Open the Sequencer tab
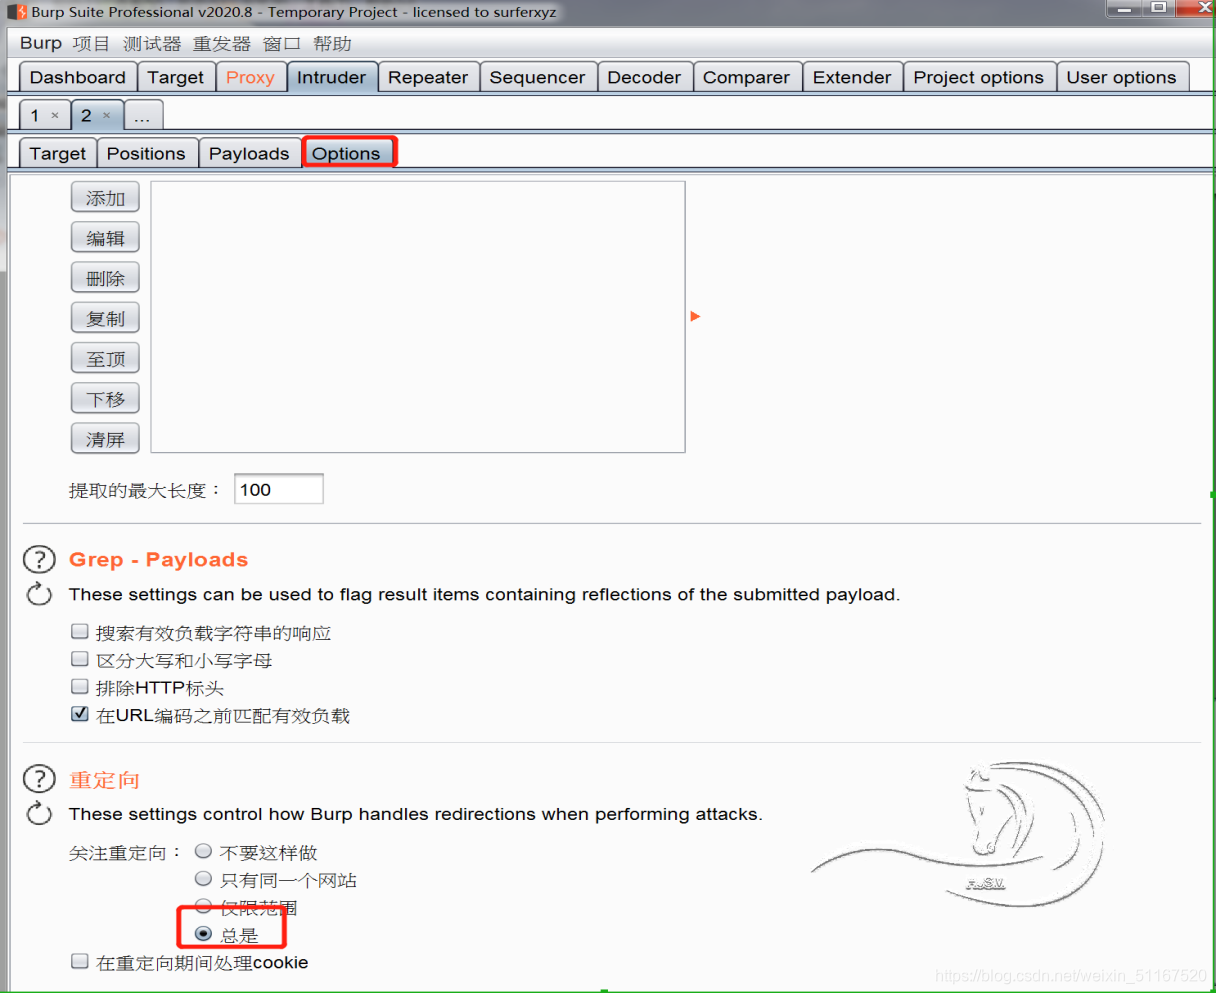The height and width of the screenshot is (994, 1216). point(538,77)
